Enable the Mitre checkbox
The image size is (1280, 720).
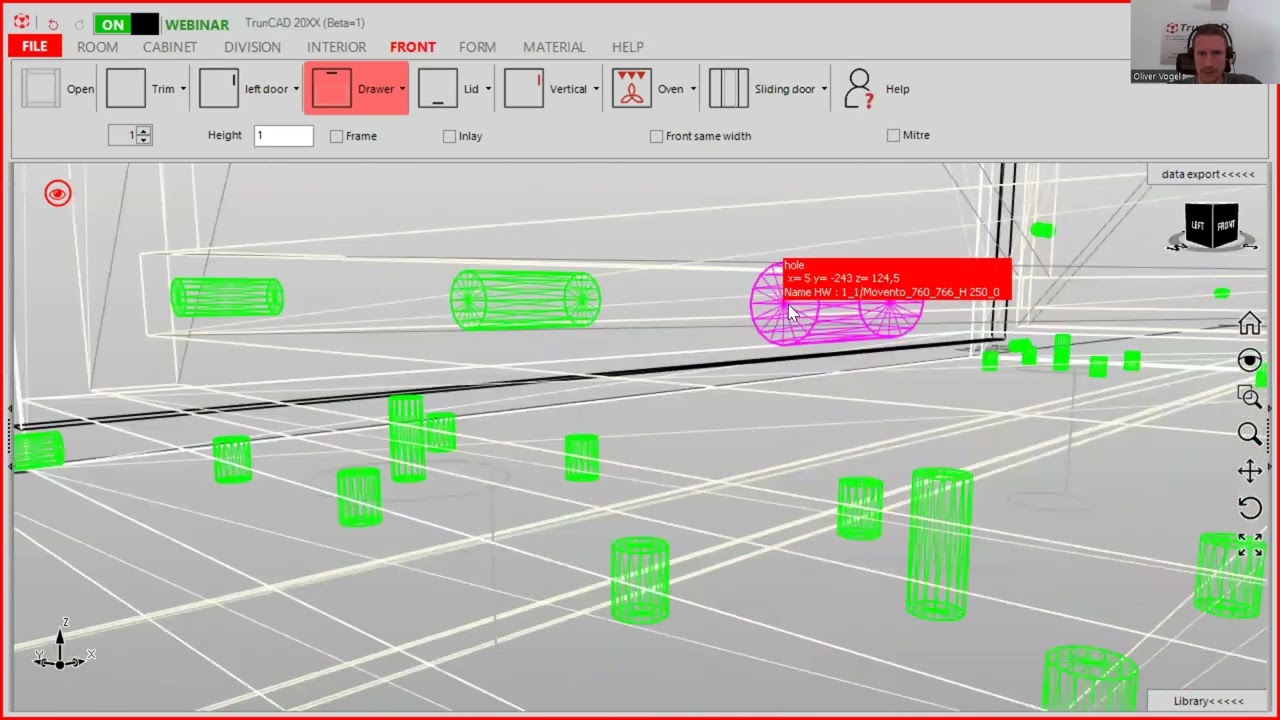click(893, 135)
